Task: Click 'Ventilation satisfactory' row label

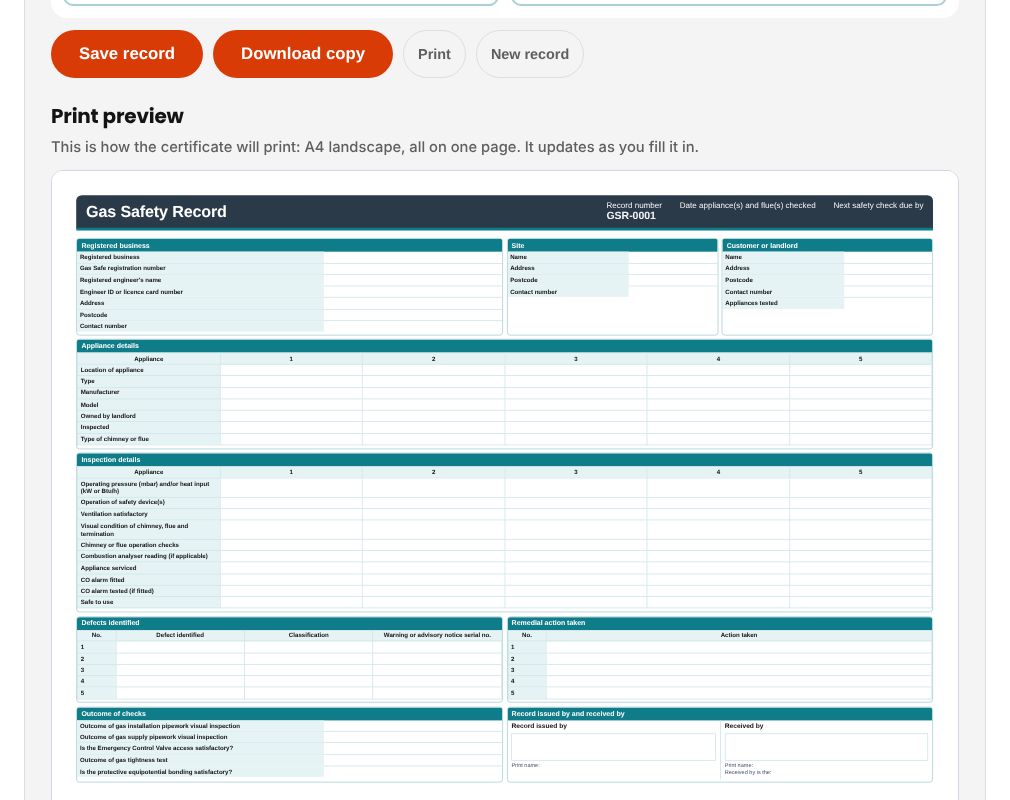Action: 114,514
